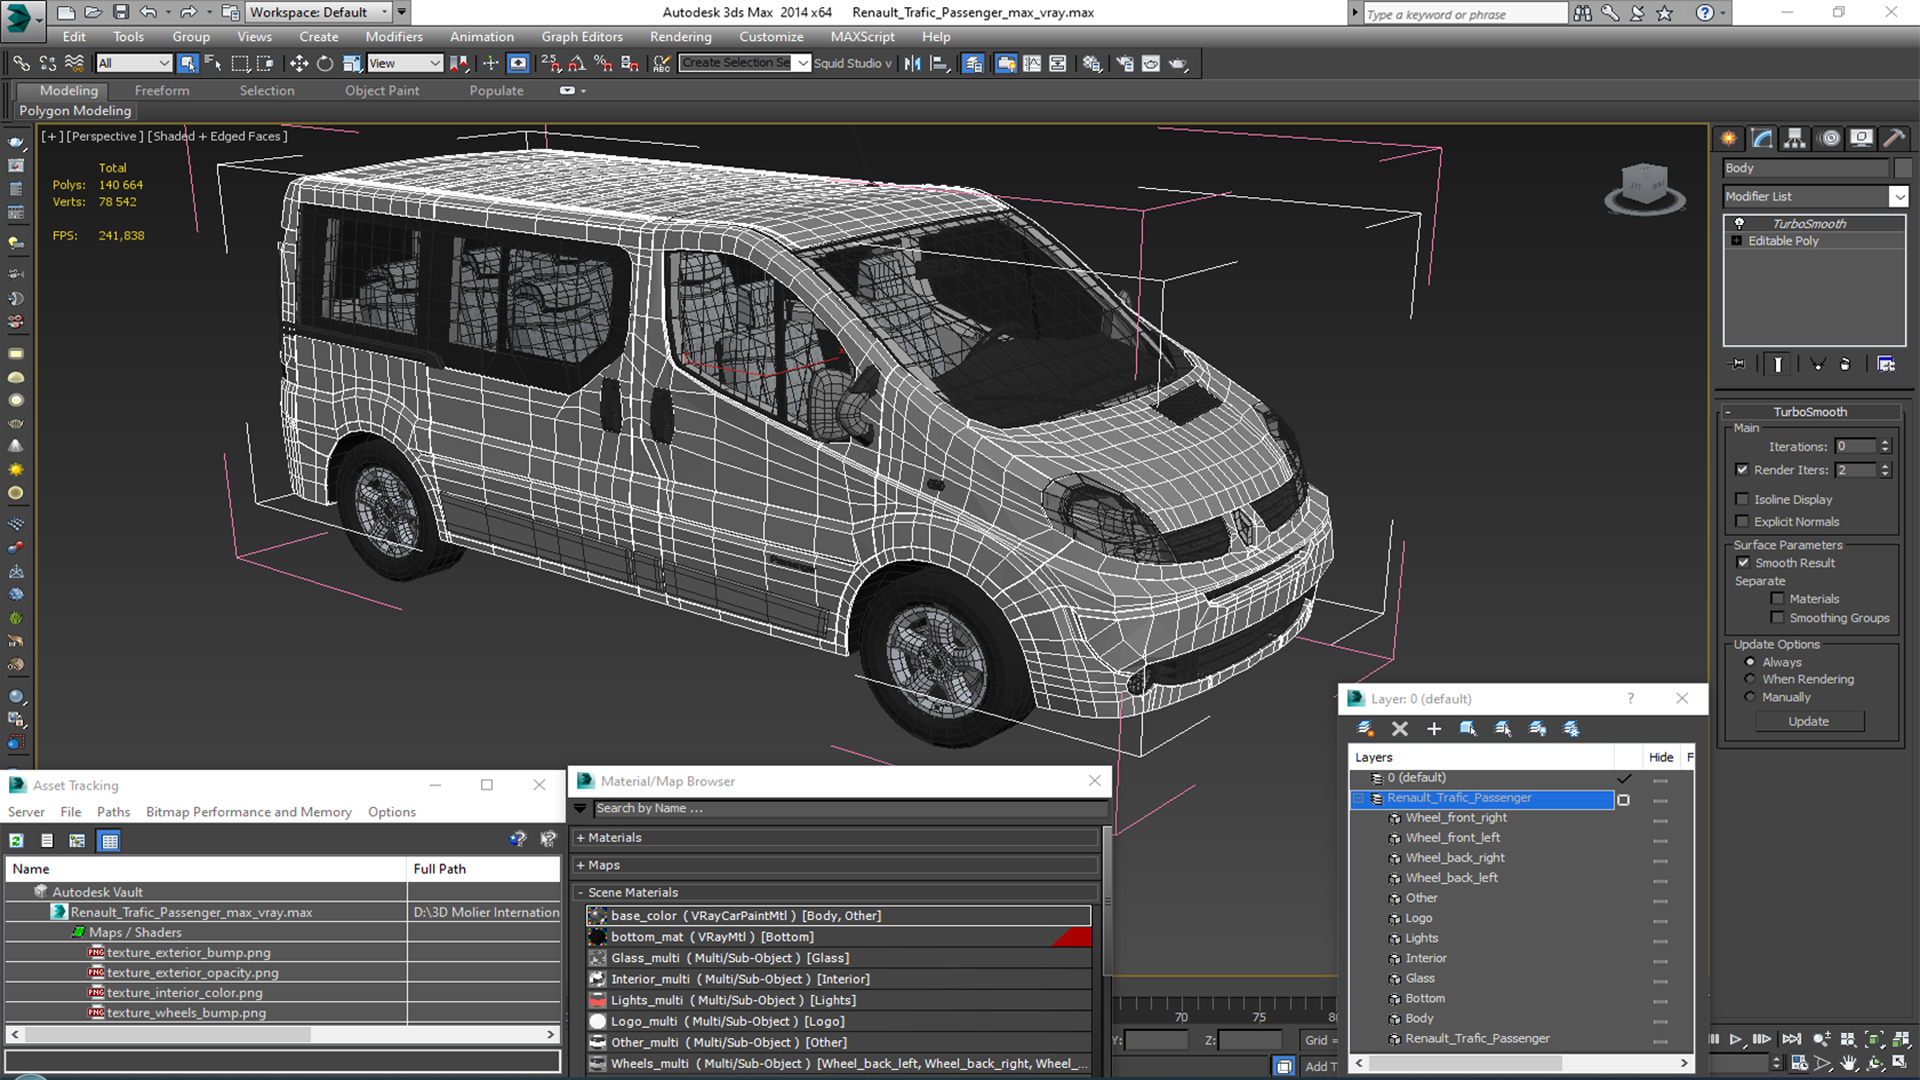Image resolution: width=1920 pixels, height=1080 pixels.
Task: Collapse the Renault_Trafic_Passenger layer tree
Action: (x=1359, y=798)
